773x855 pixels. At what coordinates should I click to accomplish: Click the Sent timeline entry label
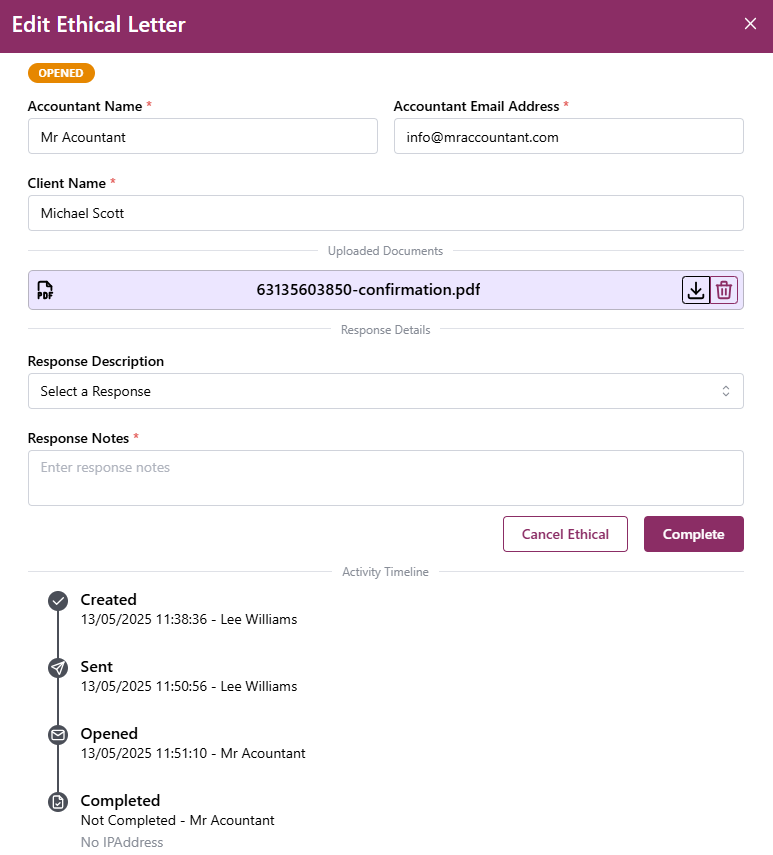pos(97,667)
